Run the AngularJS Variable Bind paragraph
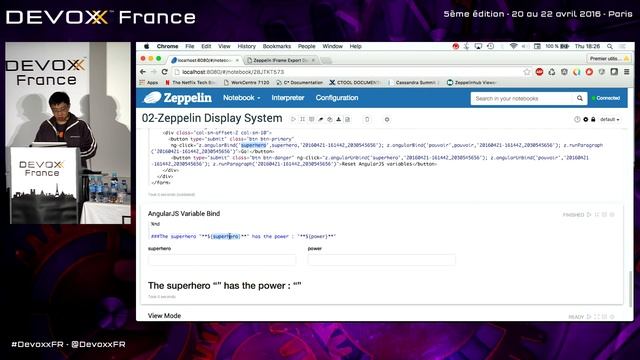 [589, 215]
